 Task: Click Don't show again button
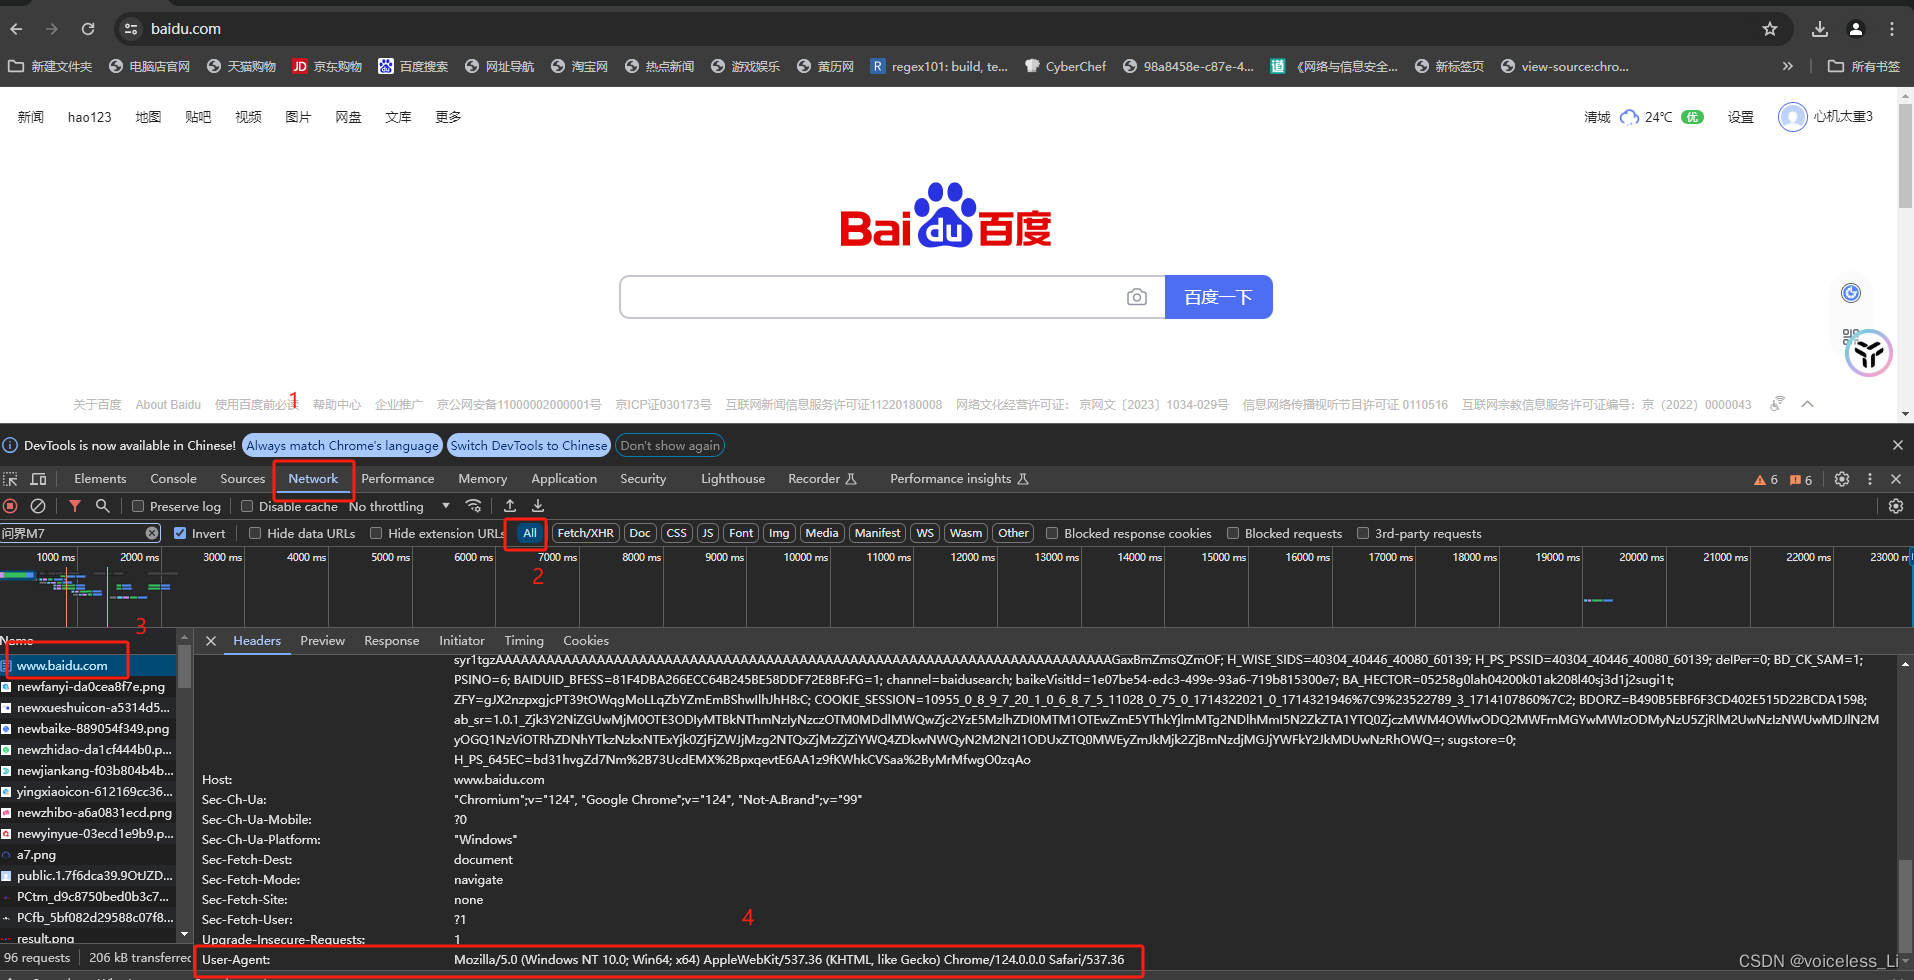point(670,445)
